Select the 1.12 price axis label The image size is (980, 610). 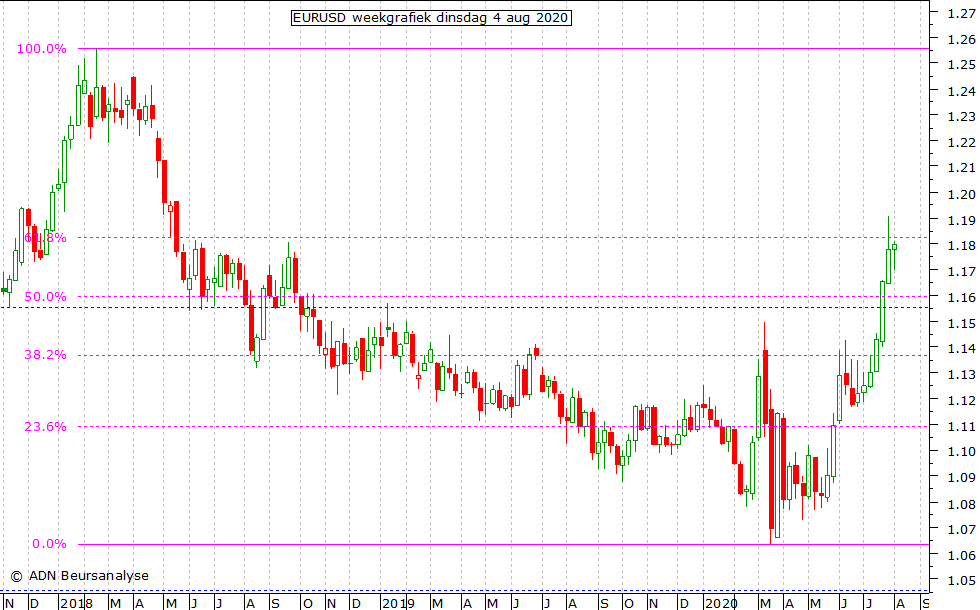pyautogui.click(x=961, y=401)
